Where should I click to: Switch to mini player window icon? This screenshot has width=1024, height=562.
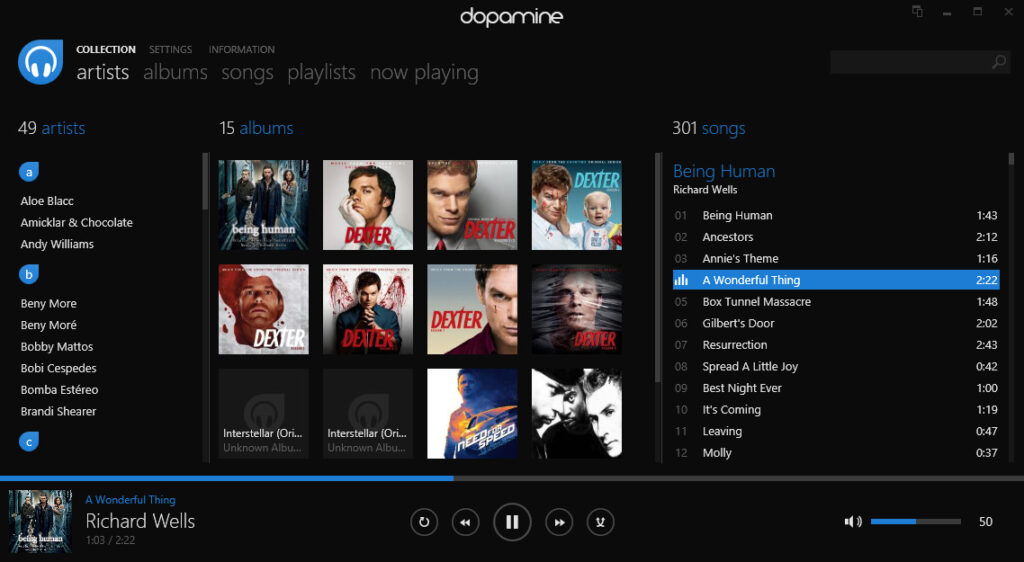pos(916,12)
